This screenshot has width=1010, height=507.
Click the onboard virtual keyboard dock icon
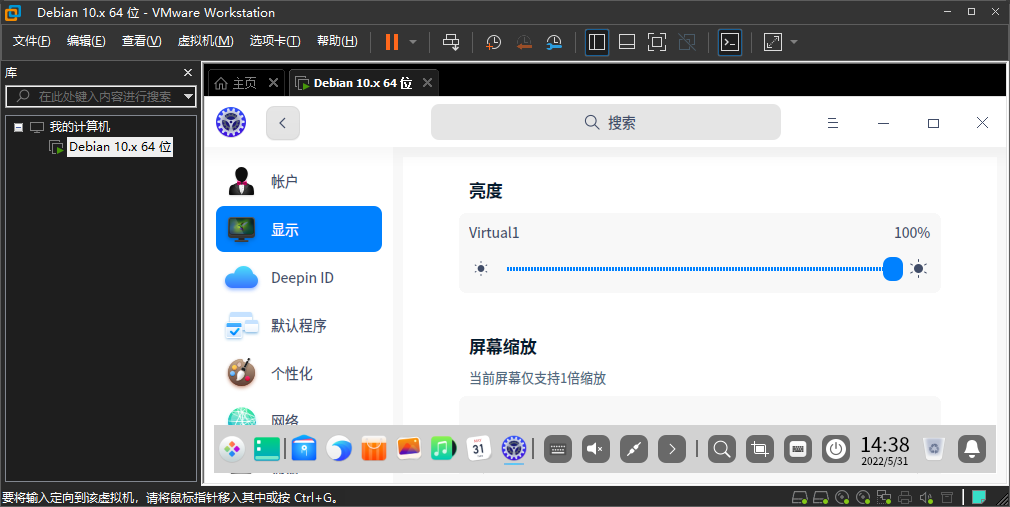pos(798,449)
